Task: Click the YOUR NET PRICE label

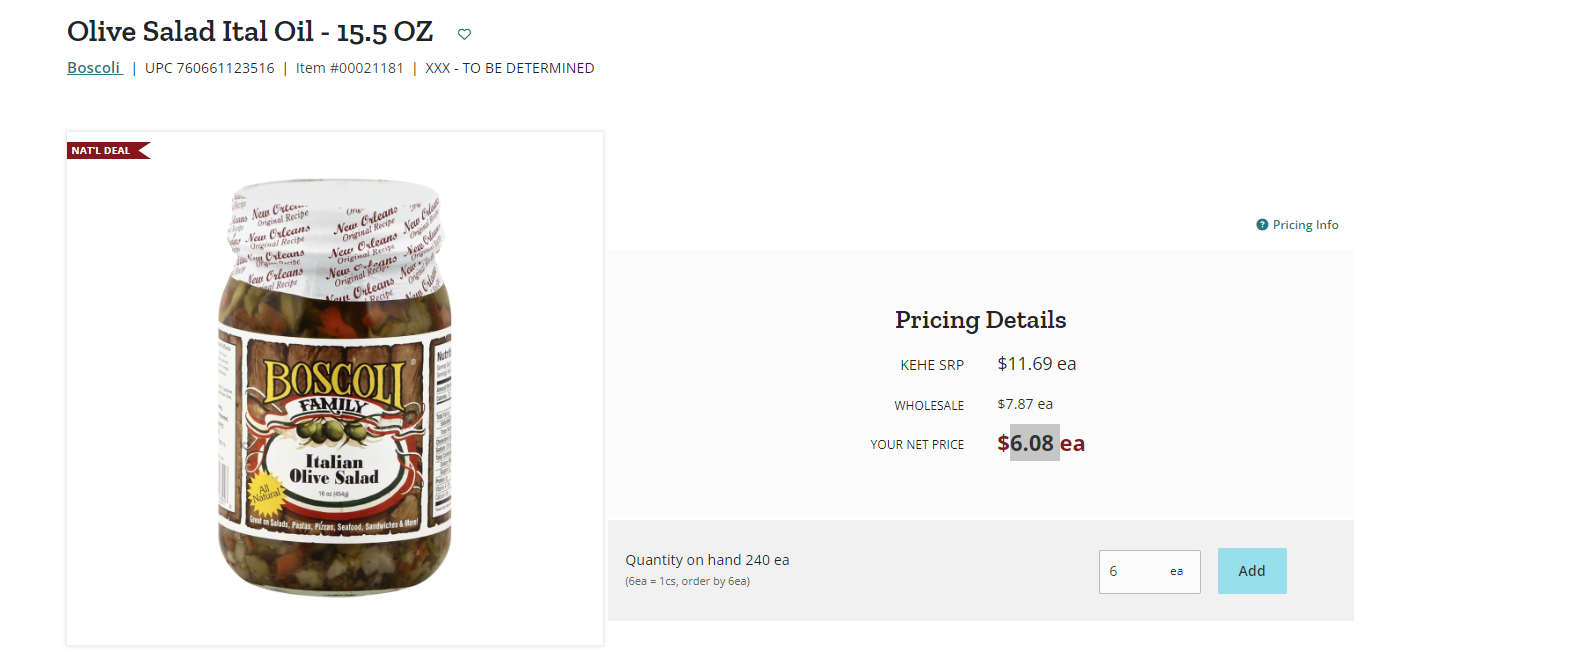Action: click(917, 445)
